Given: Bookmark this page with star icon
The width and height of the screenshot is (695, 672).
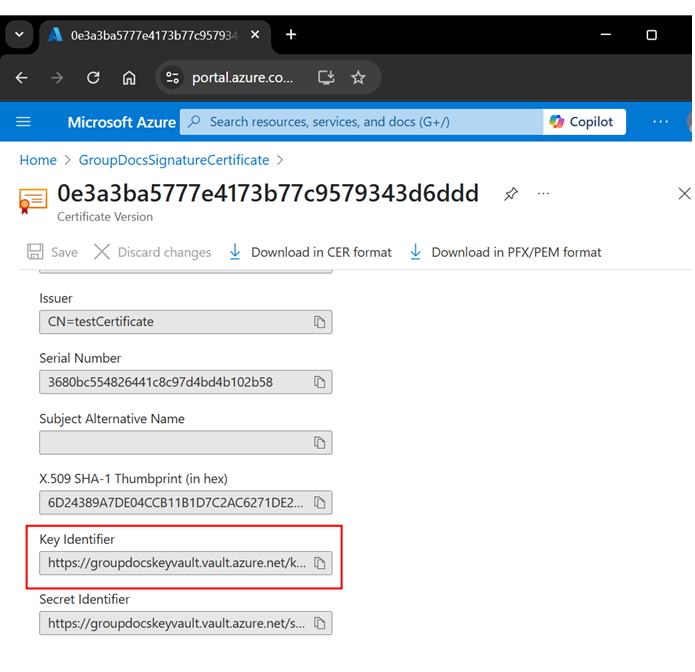Looking at the screenshot, I should [358, 78].
